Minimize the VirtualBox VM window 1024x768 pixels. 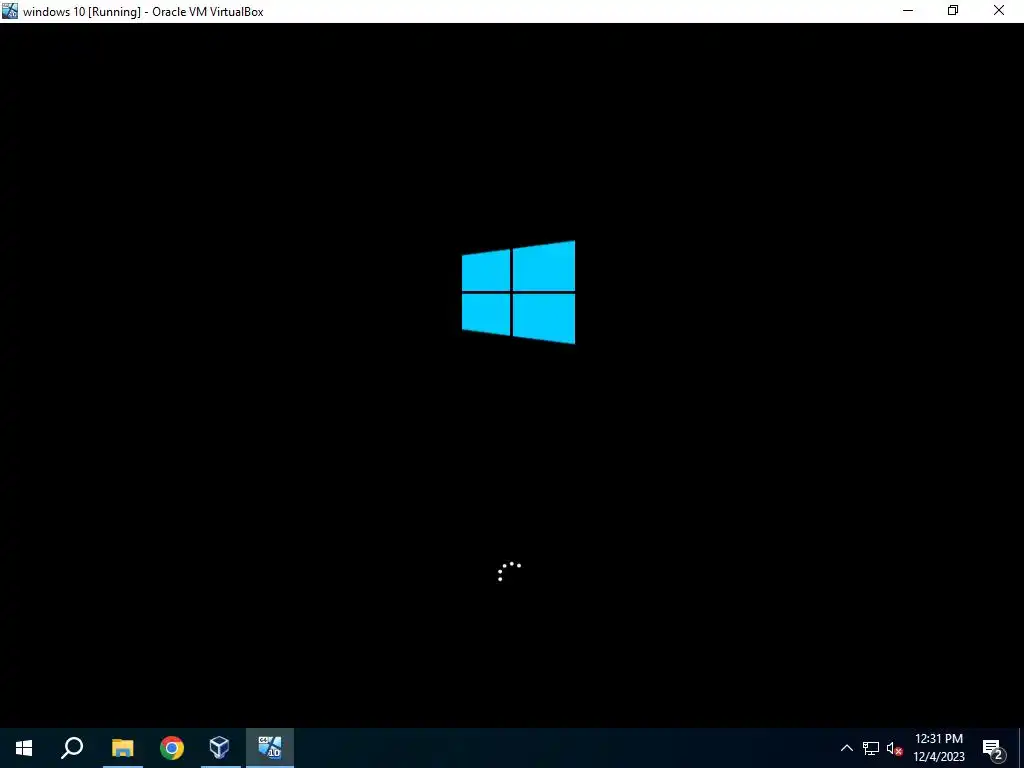coord(908,11)
